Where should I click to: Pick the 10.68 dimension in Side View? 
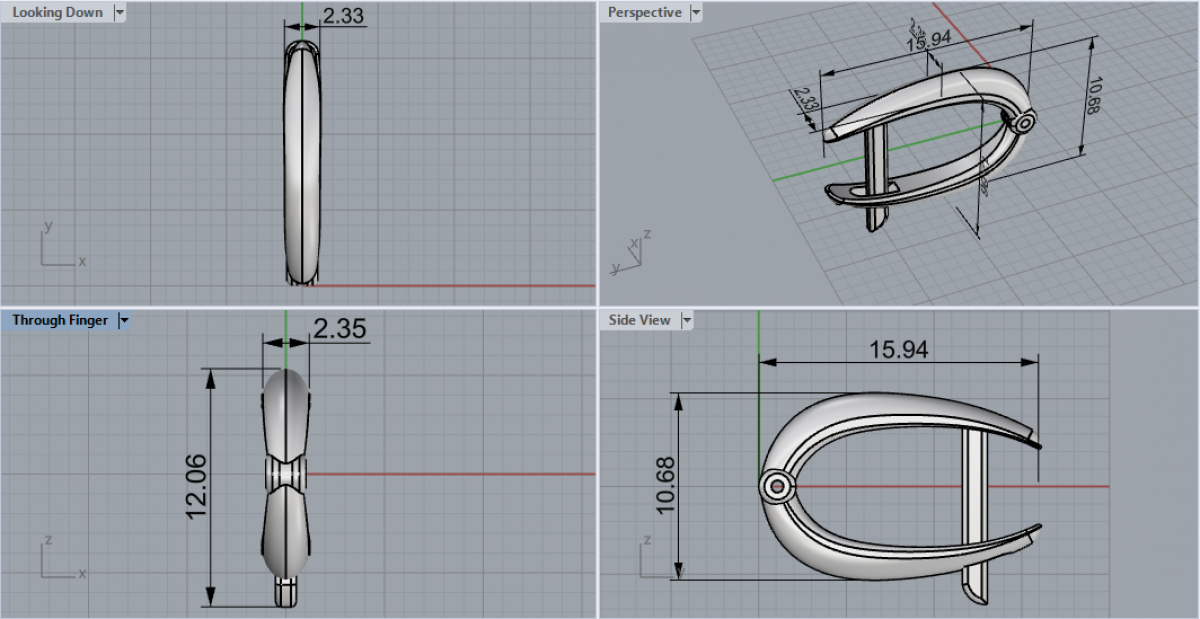tap(666, 486)
